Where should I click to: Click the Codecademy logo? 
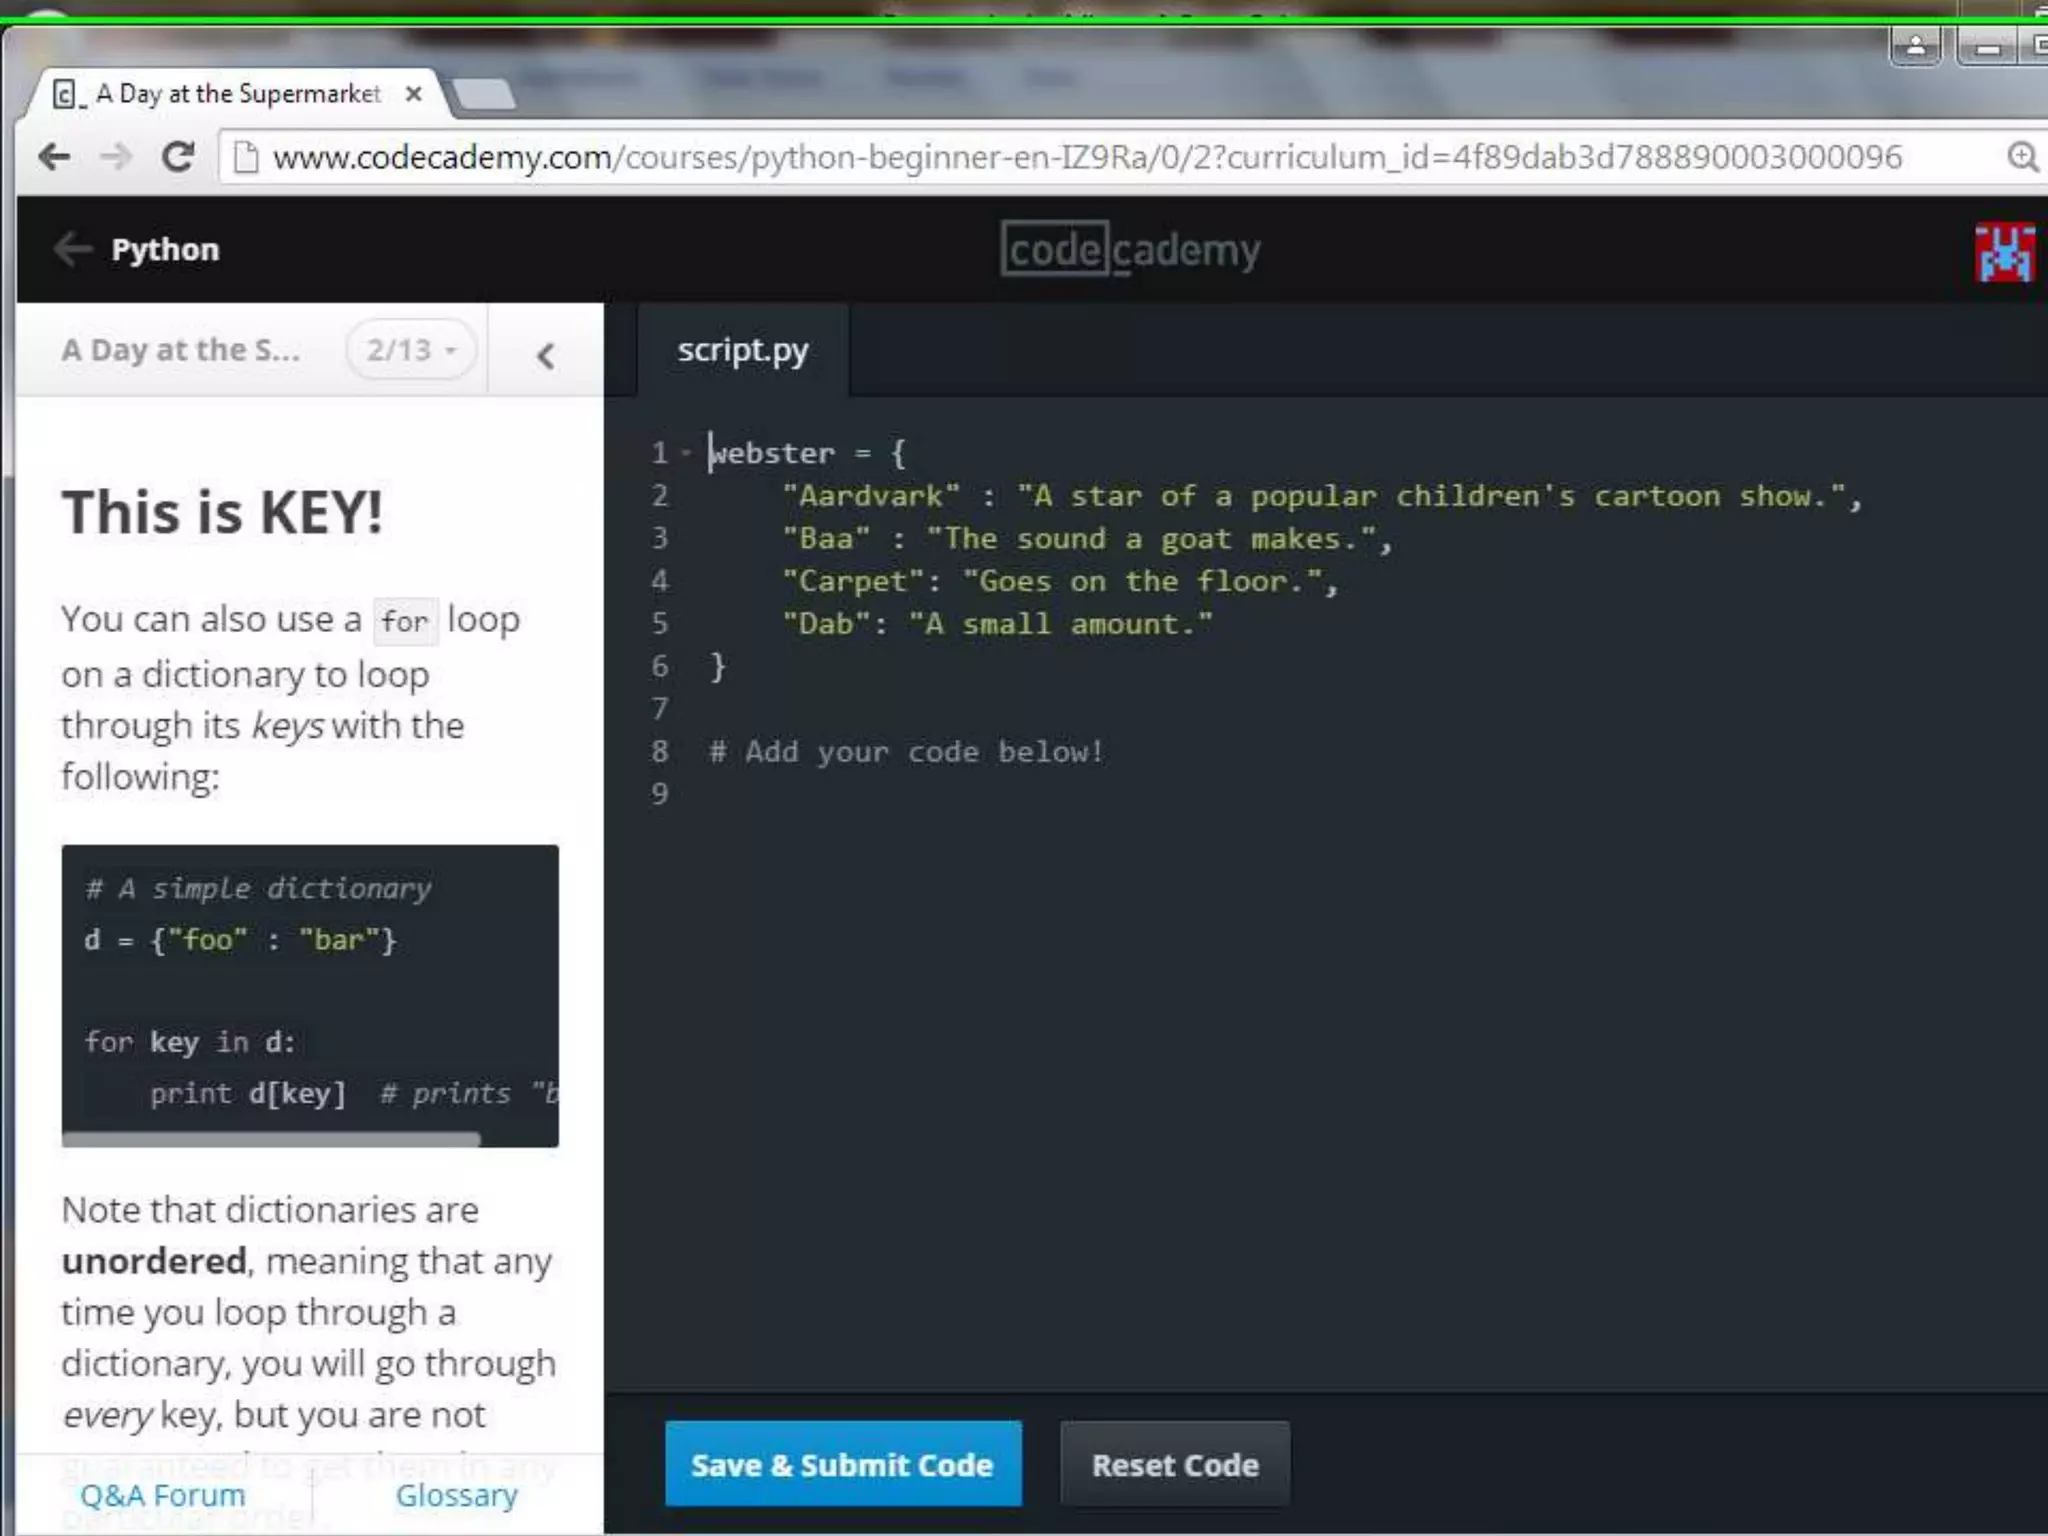coord(1130,250)
